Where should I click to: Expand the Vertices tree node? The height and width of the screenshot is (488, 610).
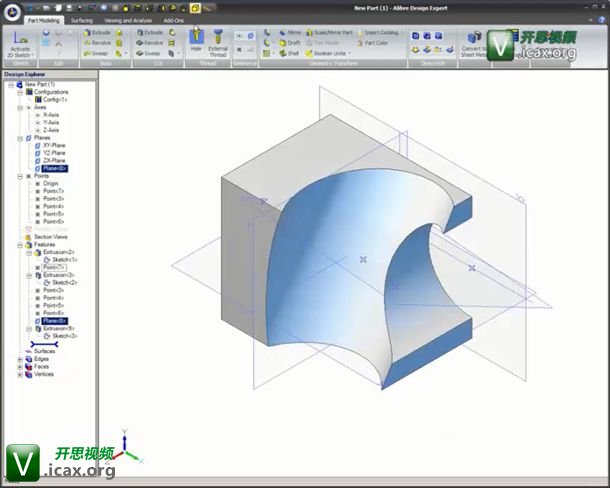coord(20,374)
